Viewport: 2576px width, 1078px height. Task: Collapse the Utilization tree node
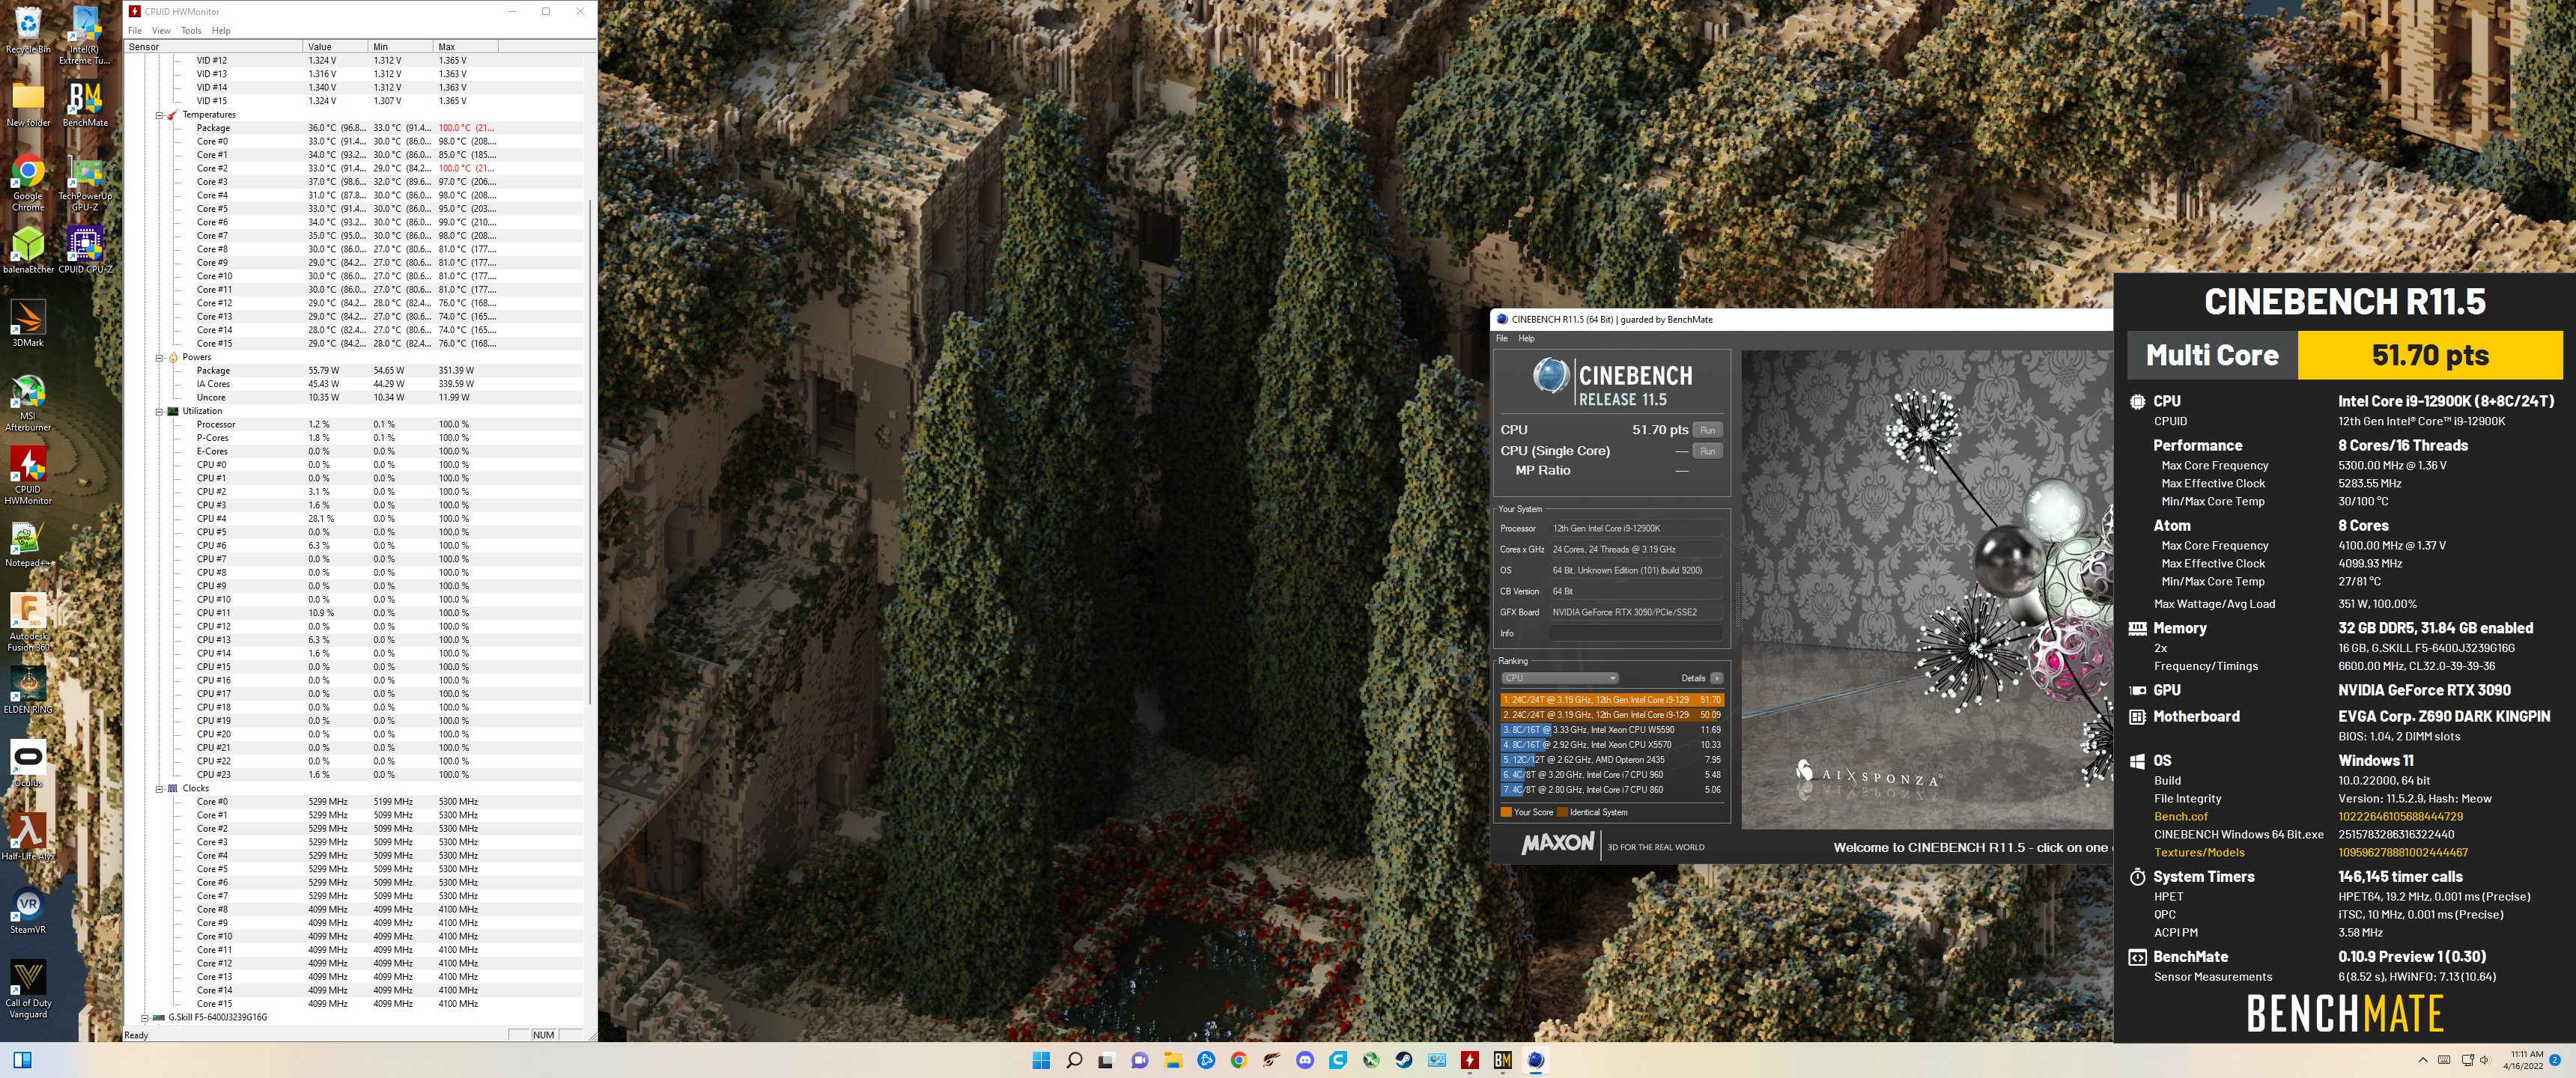click(159, 411)
